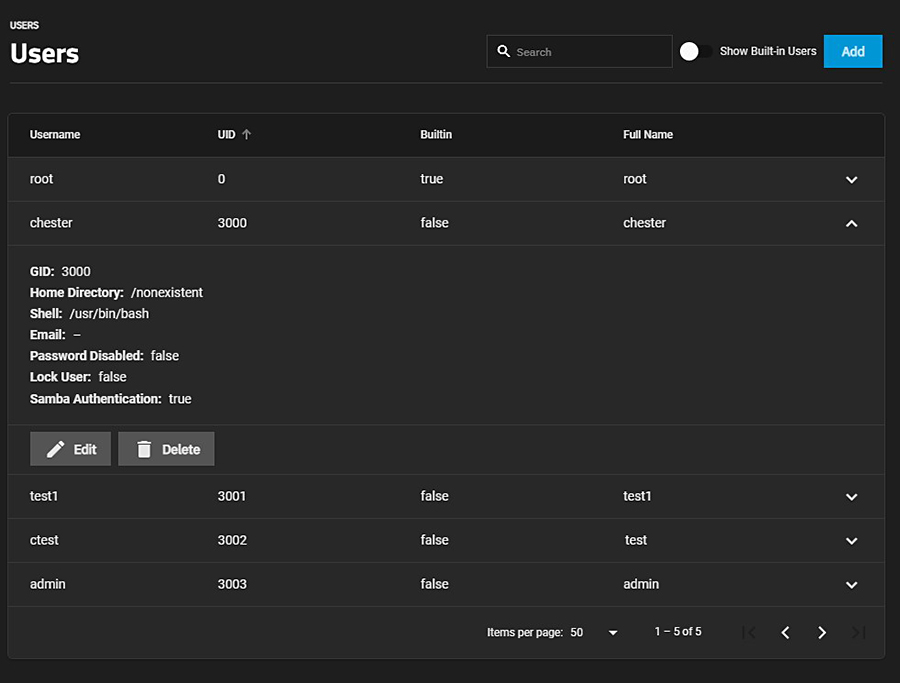This screenshot has width=900, height=683.
Task: Expand the test1 user row
Action: click(x=852, y=497)
